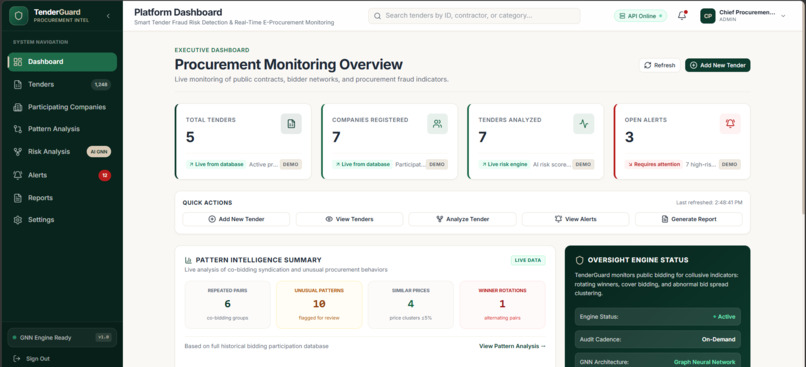Image resolution: width=806 pixels, height=367 pixels.
Task: Click the Risk Analysis network icon
Action: pyautogui.click(x=18, y=152)
